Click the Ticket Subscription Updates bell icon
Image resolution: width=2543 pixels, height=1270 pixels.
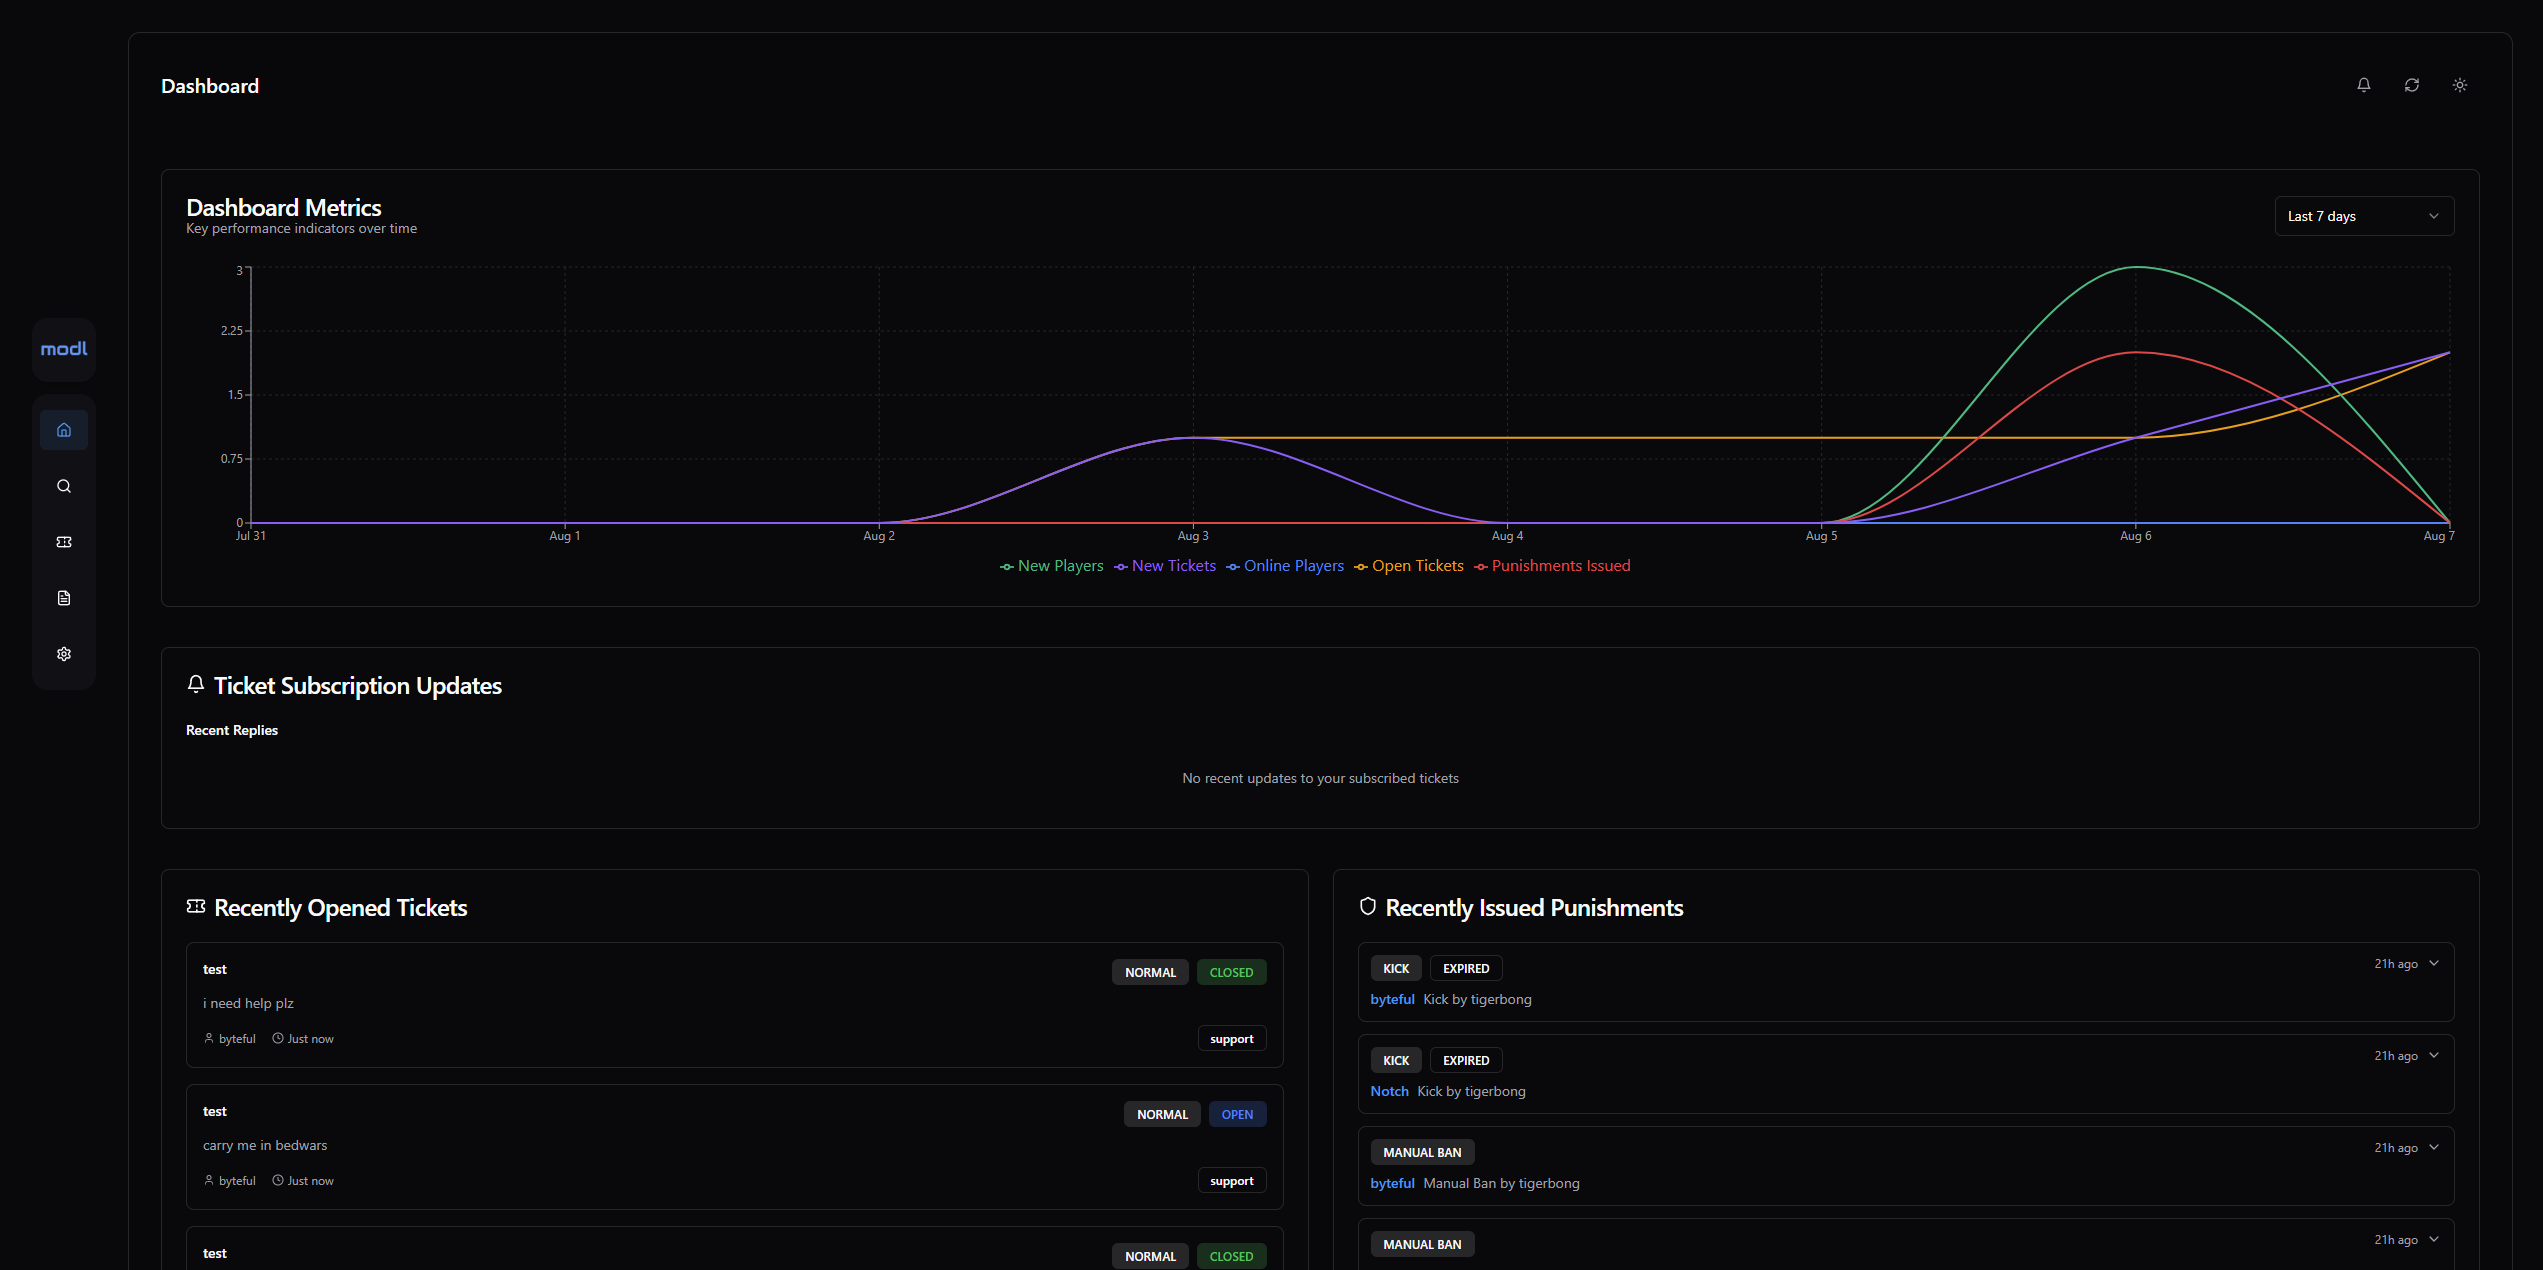click(196, 685)
